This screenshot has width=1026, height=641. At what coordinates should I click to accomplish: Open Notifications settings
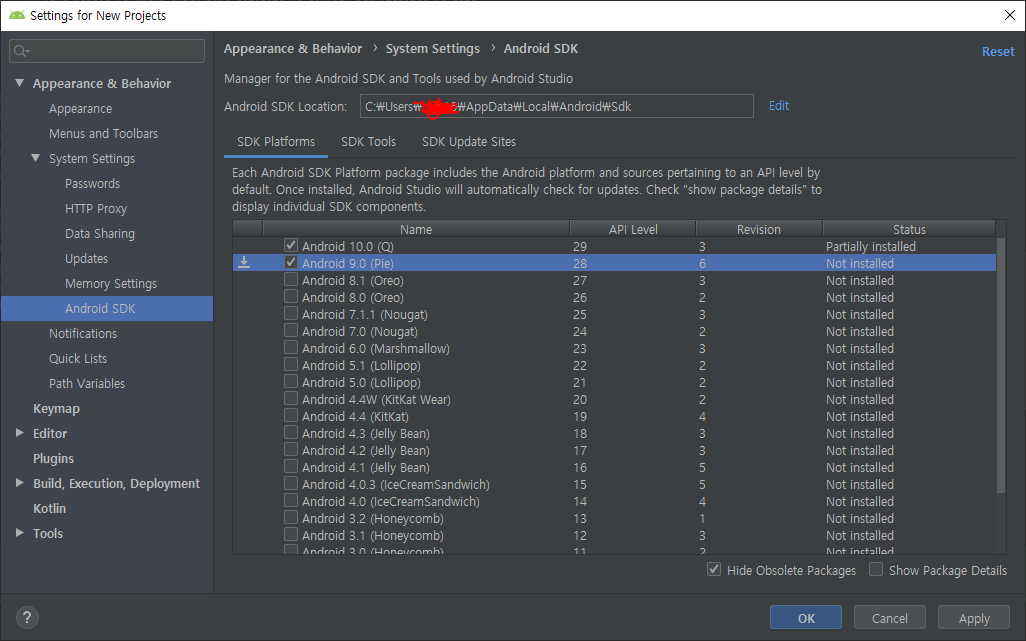point(82,334)
